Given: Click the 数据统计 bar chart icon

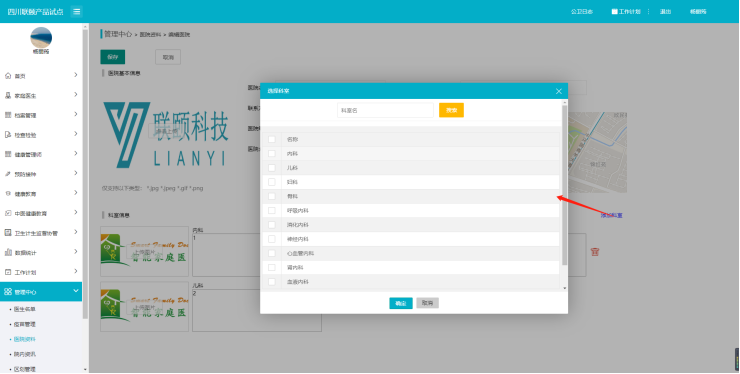Looking at the screenshot, I should [x=8, y=253].
